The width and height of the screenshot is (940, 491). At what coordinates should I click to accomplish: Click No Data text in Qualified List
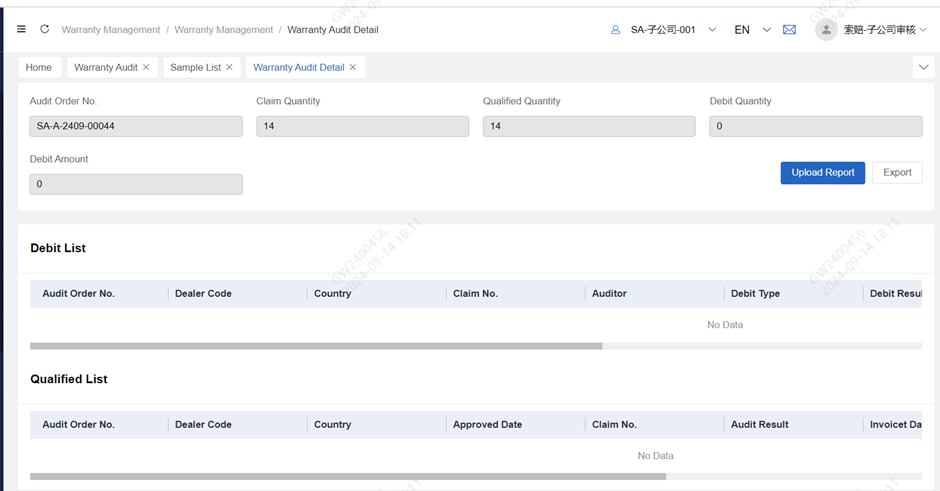[x=655, y=456]
